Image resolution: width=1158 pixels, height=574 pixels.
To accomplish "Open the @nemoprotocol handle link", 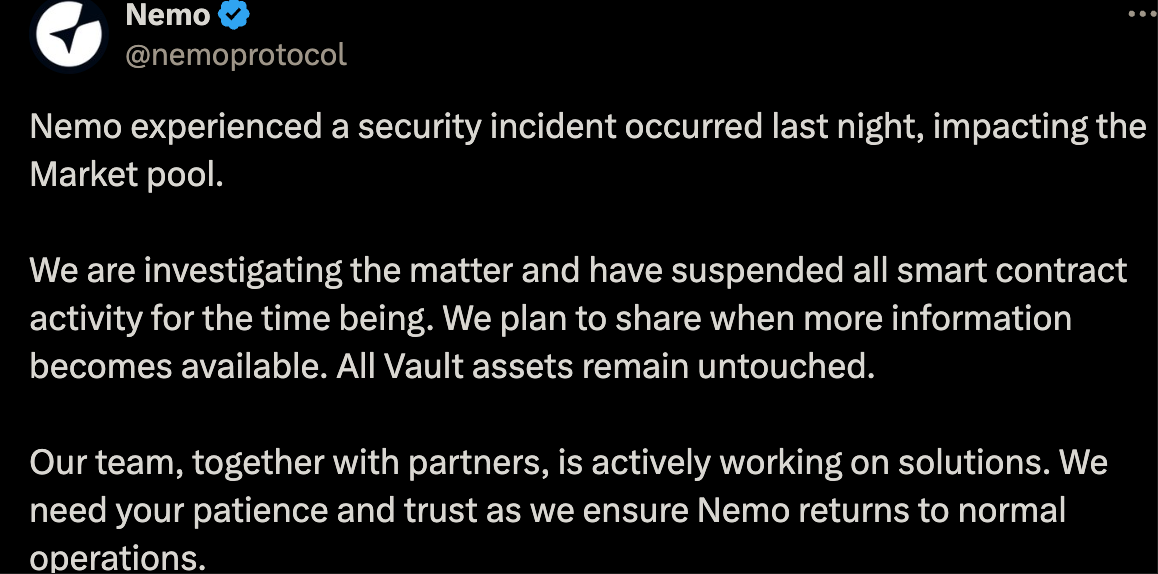I will pyautogui.click(x=235, y=54).
